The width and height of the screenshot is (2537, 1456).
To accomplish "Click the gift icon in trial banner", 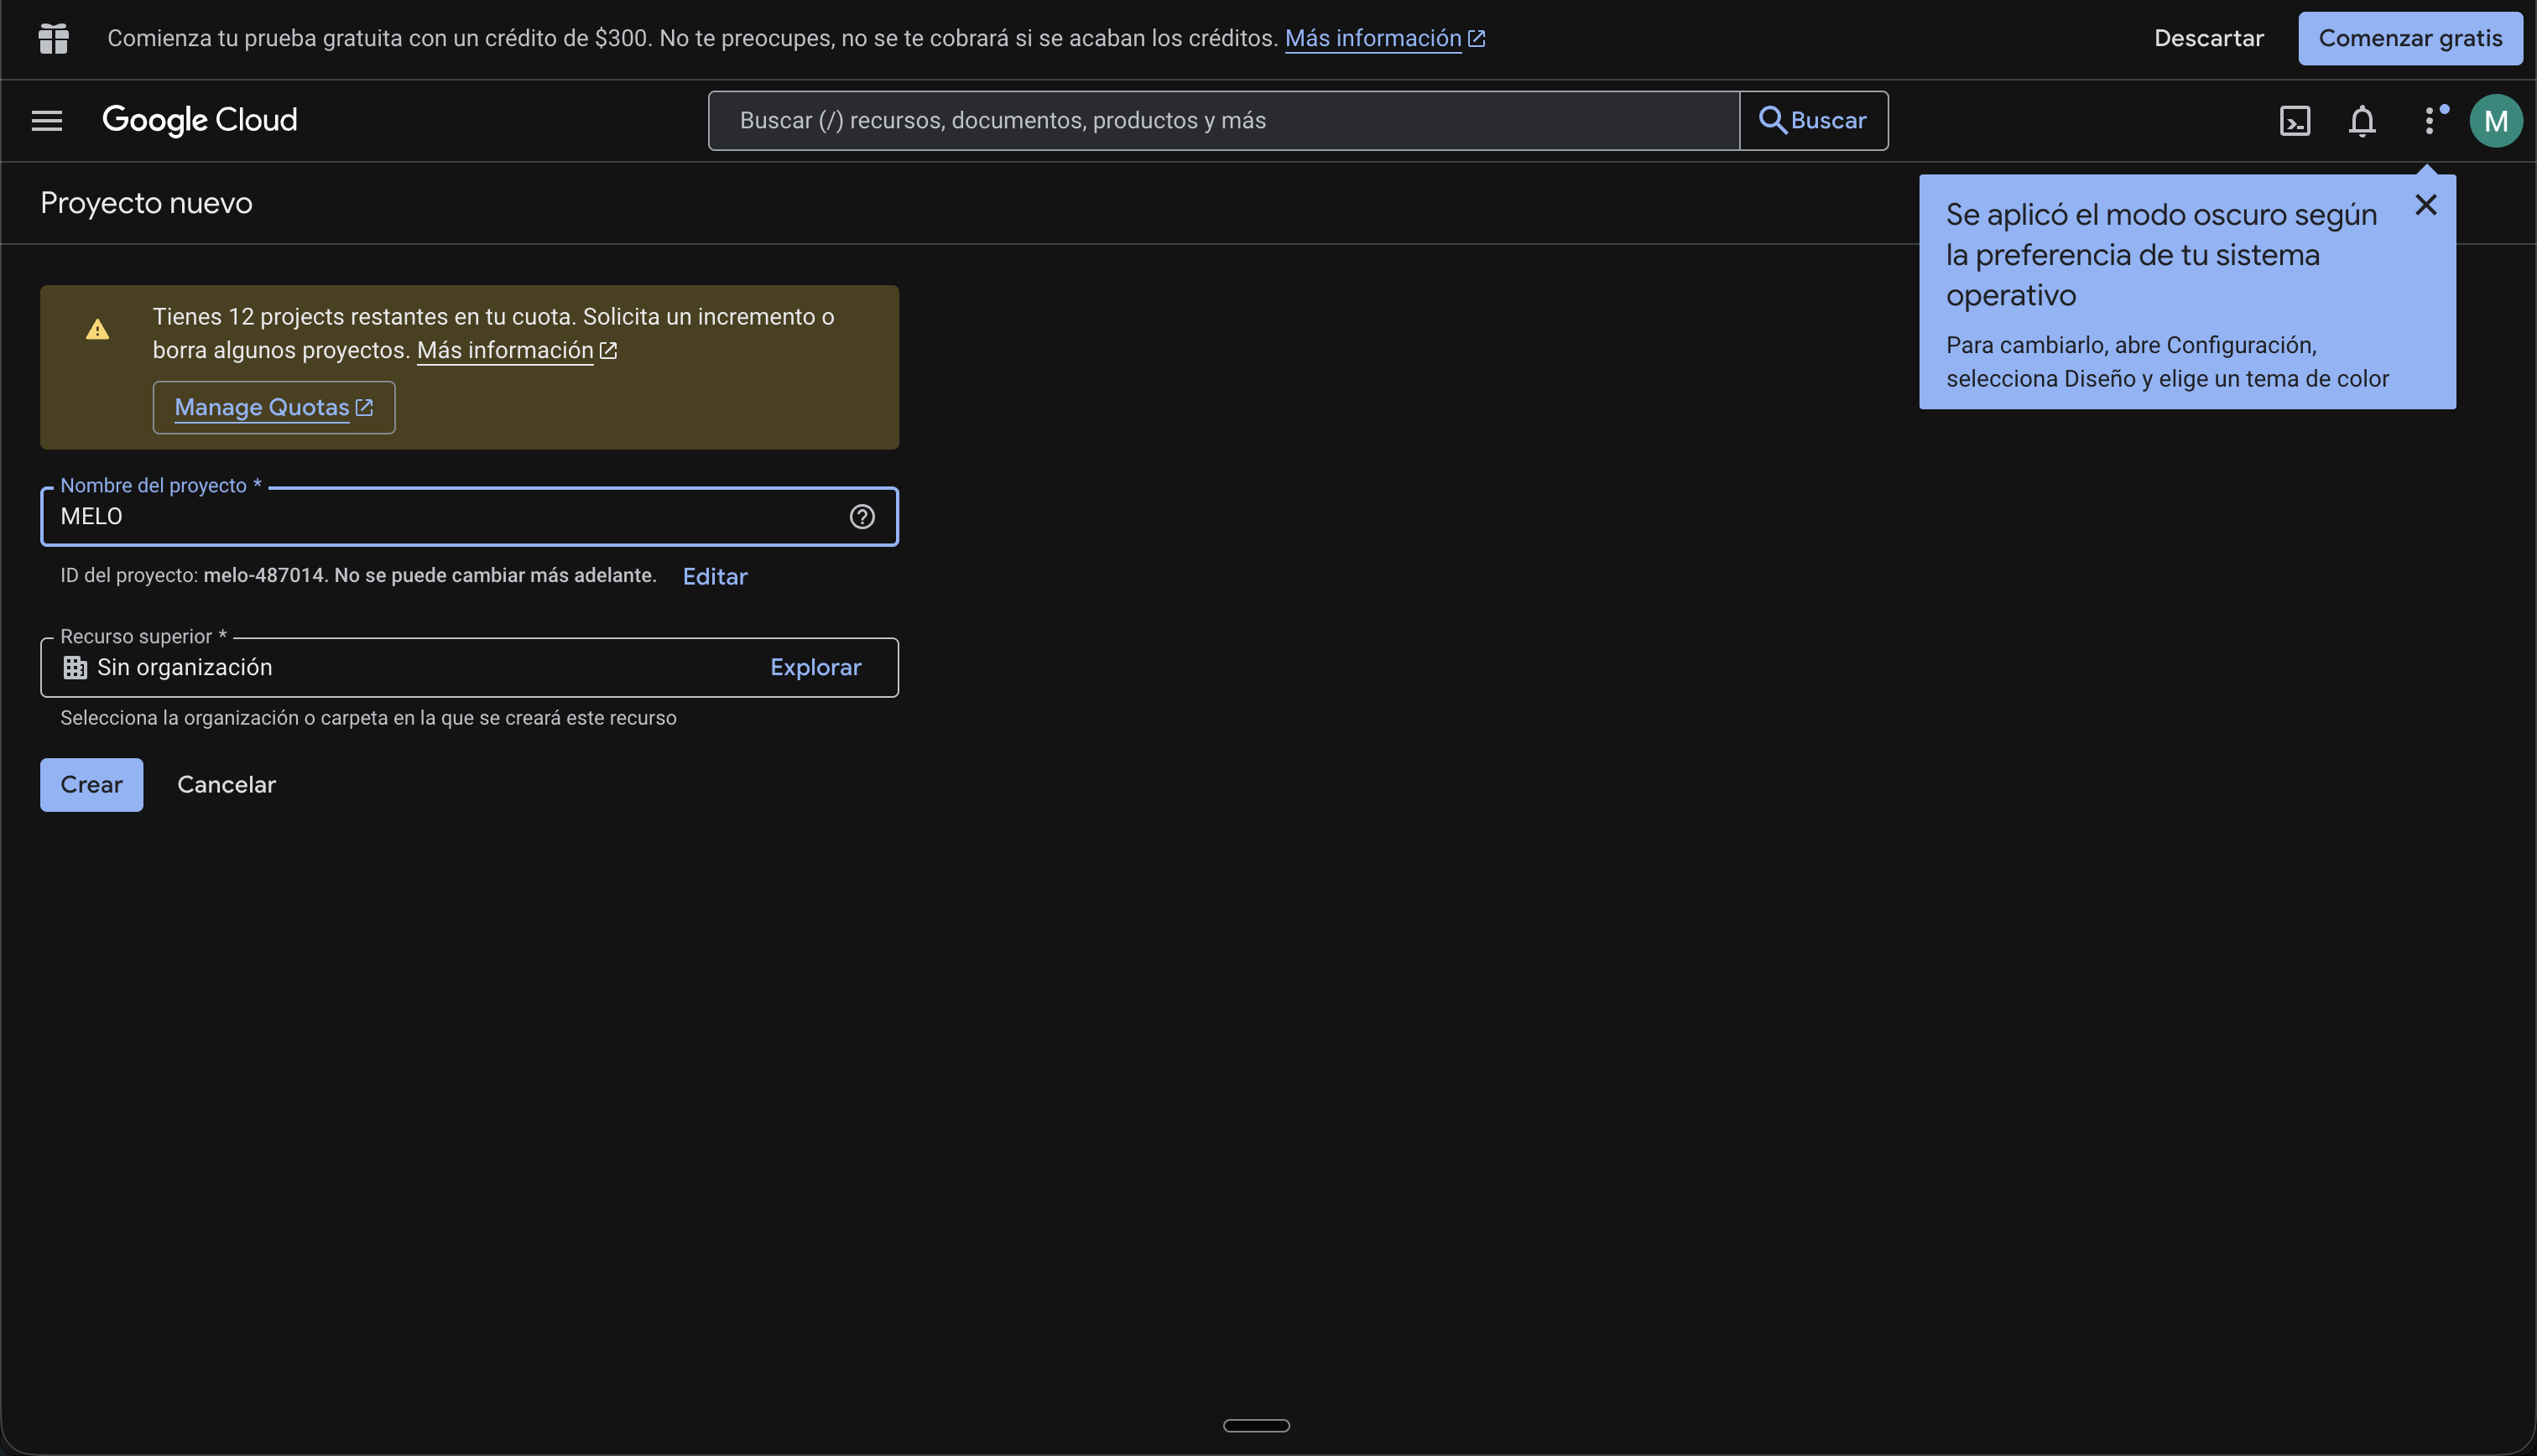I will 53,39.
